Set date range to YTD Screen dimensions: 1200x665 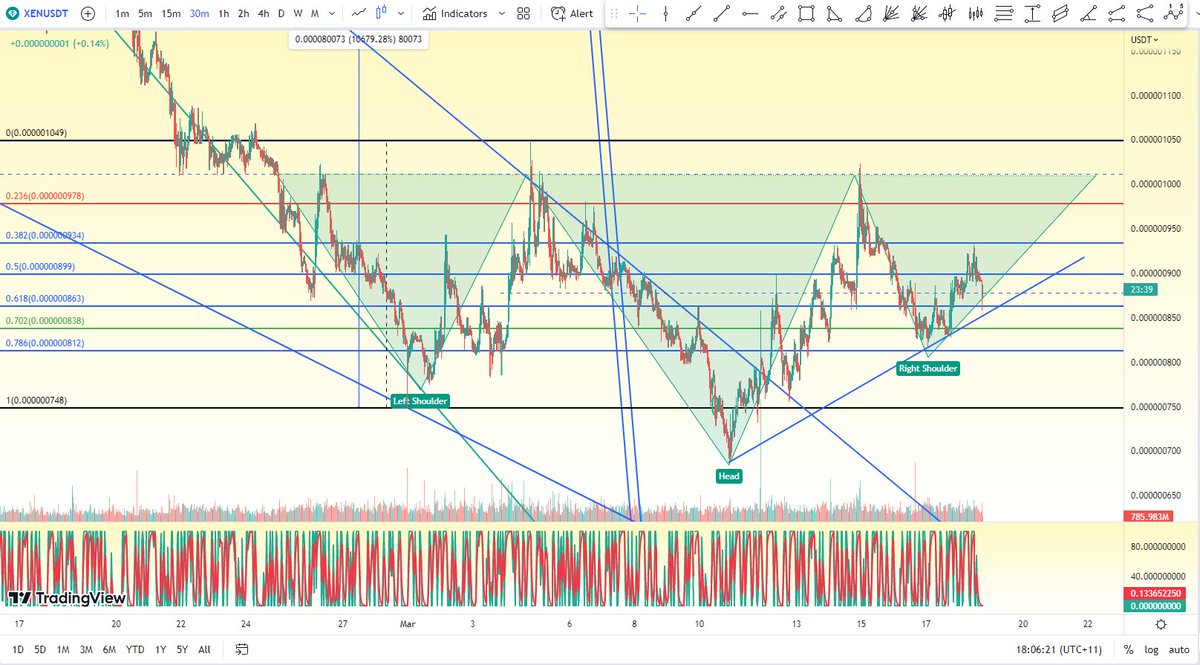(135, 650)
